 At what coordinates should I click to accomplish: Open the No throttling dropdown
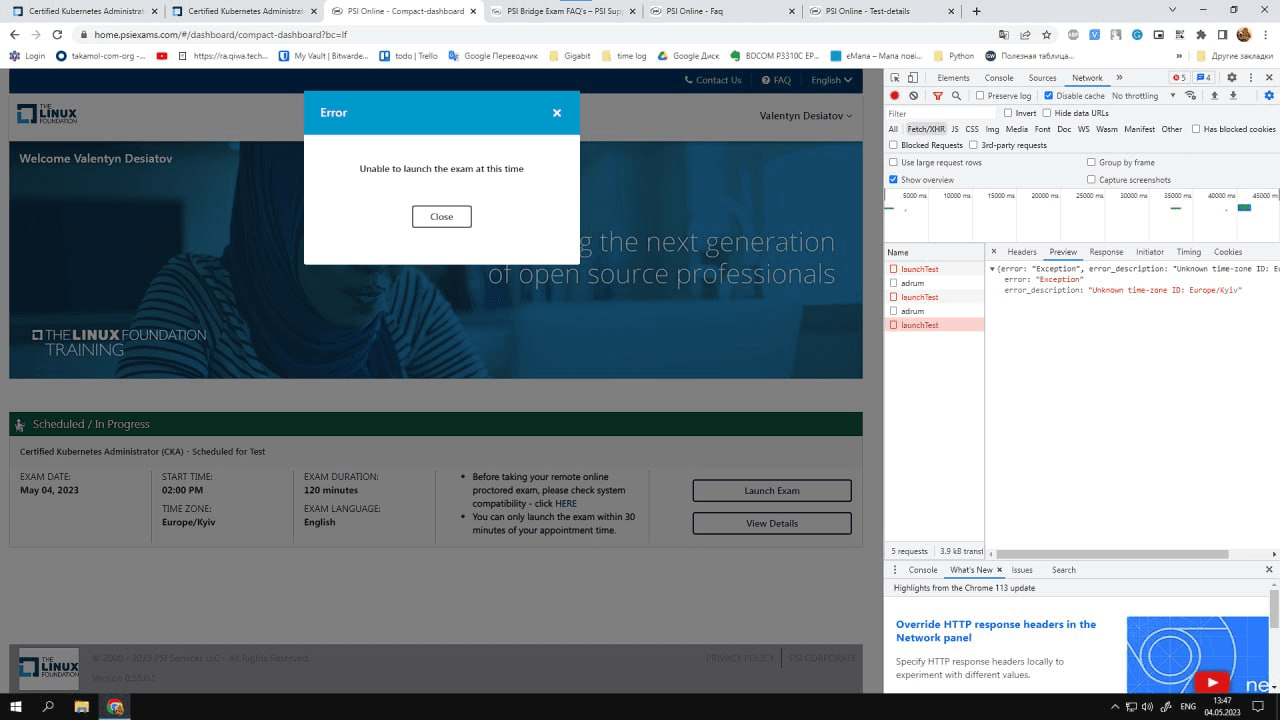1140,96
